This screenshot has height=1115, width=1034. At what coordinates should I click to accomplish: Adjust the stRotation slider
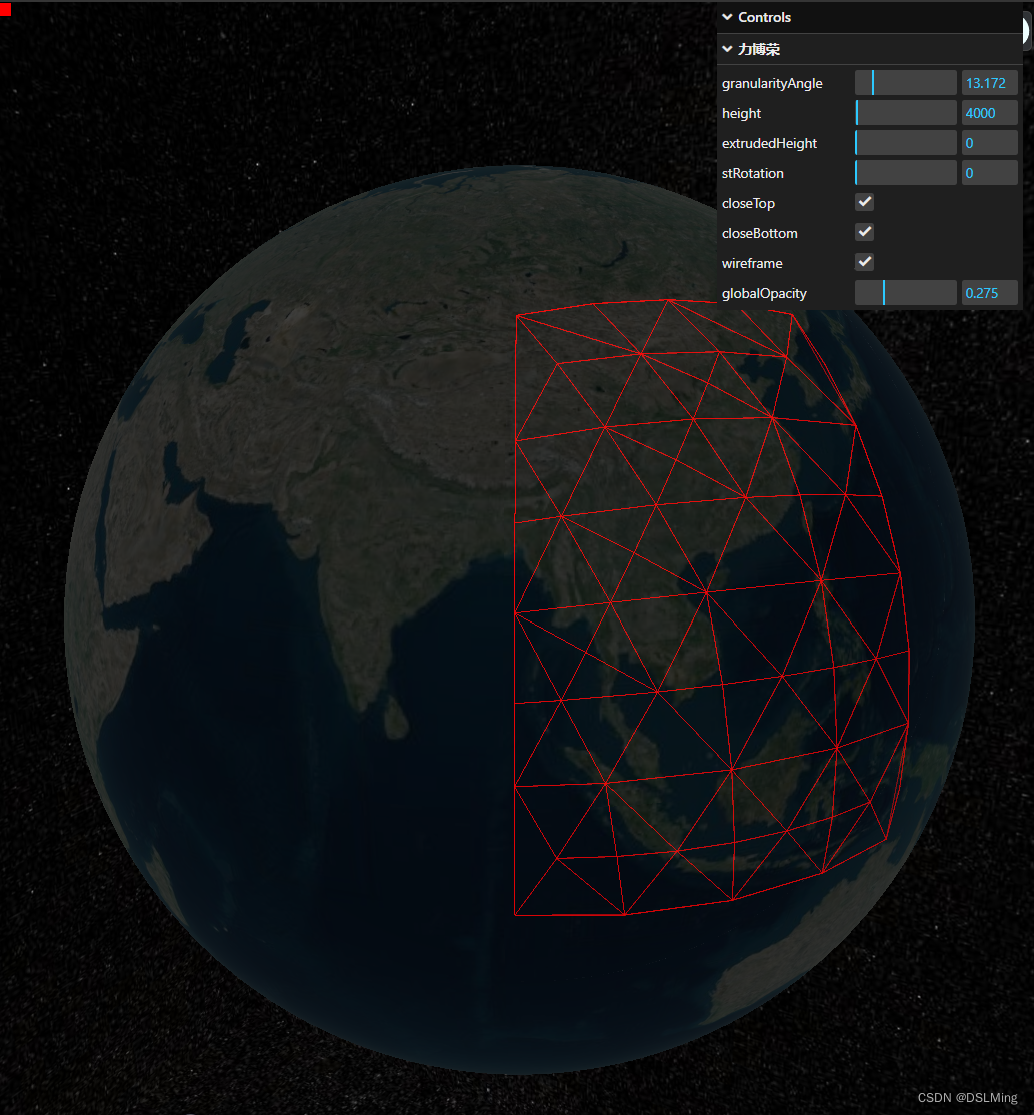905,173
